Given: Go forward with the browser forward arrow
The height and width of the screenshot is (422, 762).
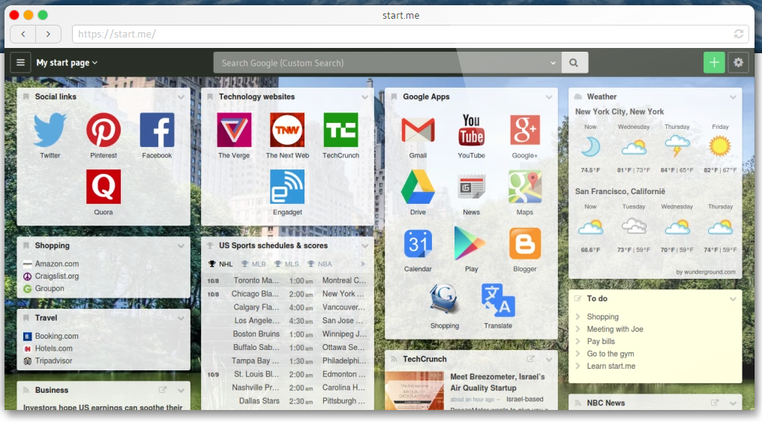Looking at the screenshot, I should [x=48, y=34].
